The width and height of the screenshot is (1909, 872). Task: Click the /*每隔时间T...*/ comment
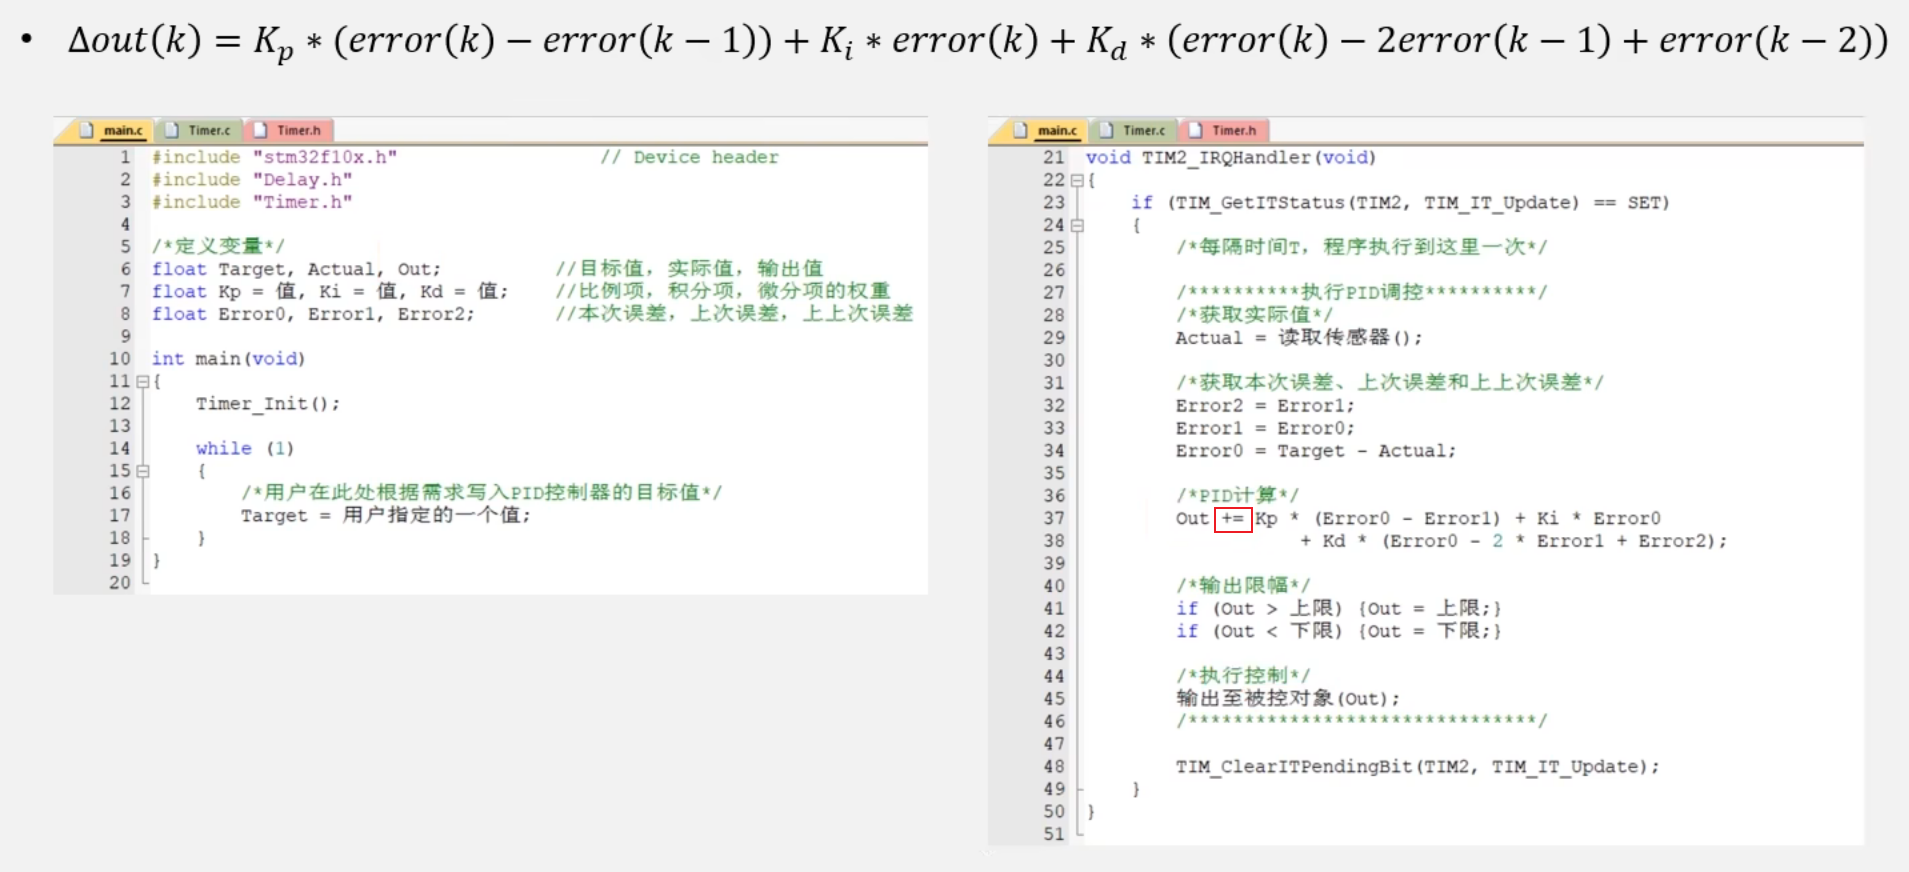point(1362,247)
